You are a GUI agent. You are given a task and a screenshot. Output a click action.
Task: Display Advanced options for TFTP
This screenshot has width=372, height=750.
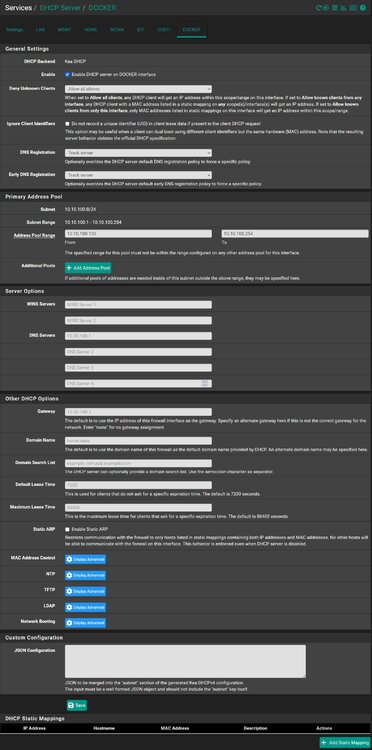click(x=85, y=591)
